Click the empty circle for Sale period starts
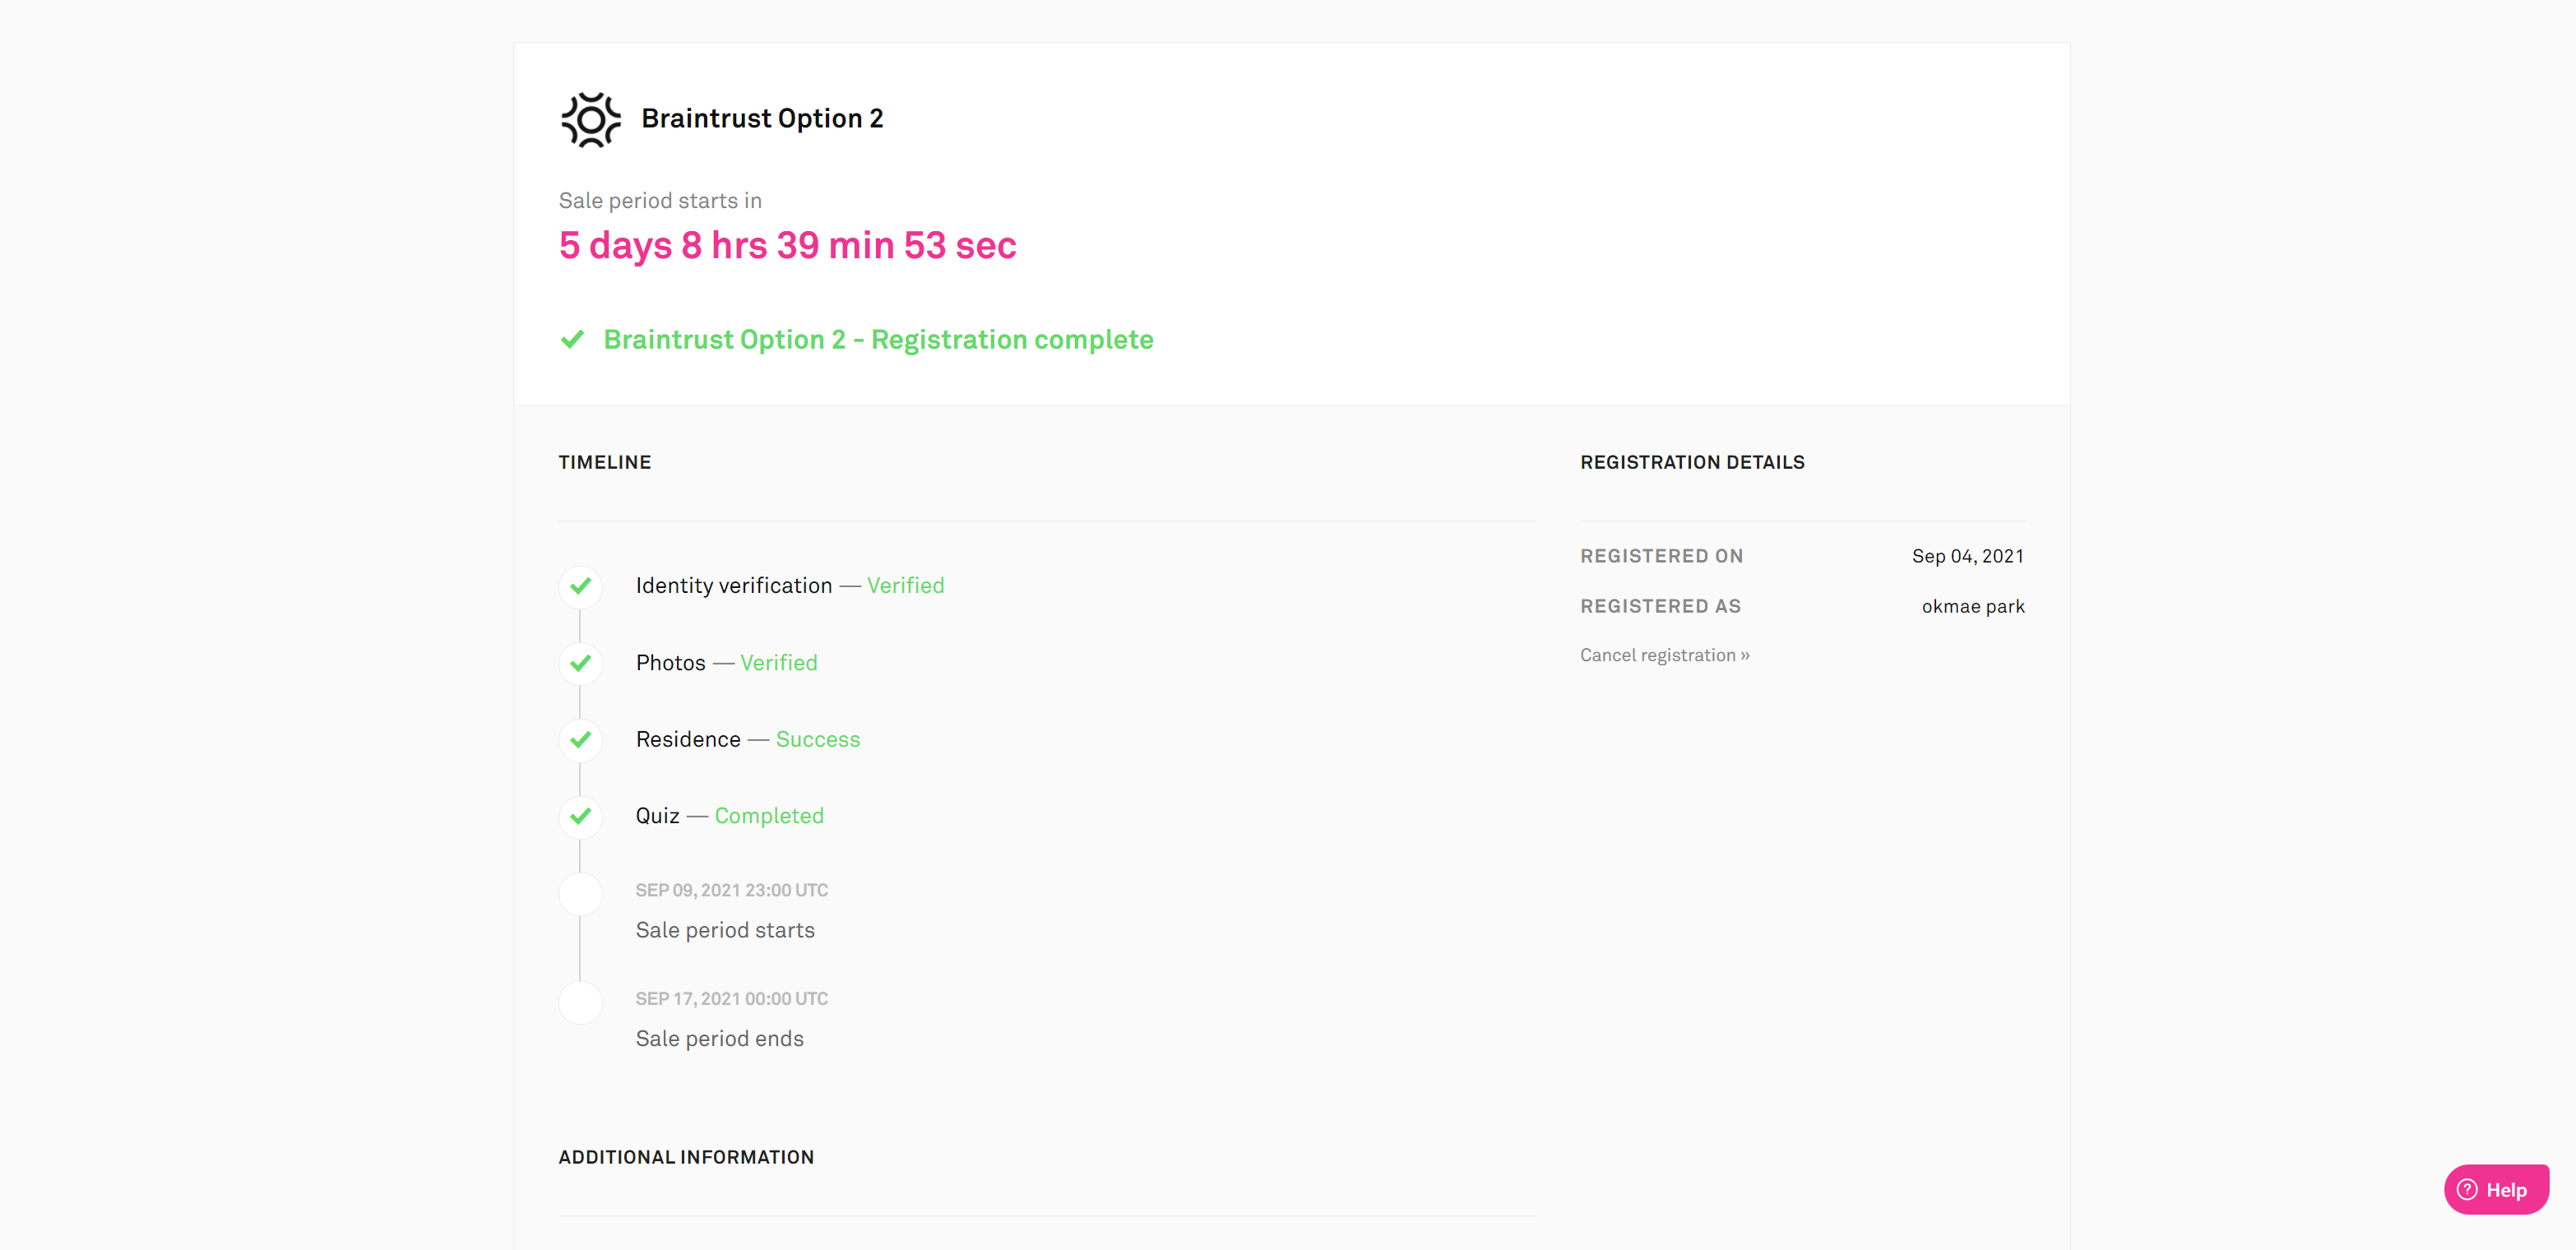 pos(580,894)
